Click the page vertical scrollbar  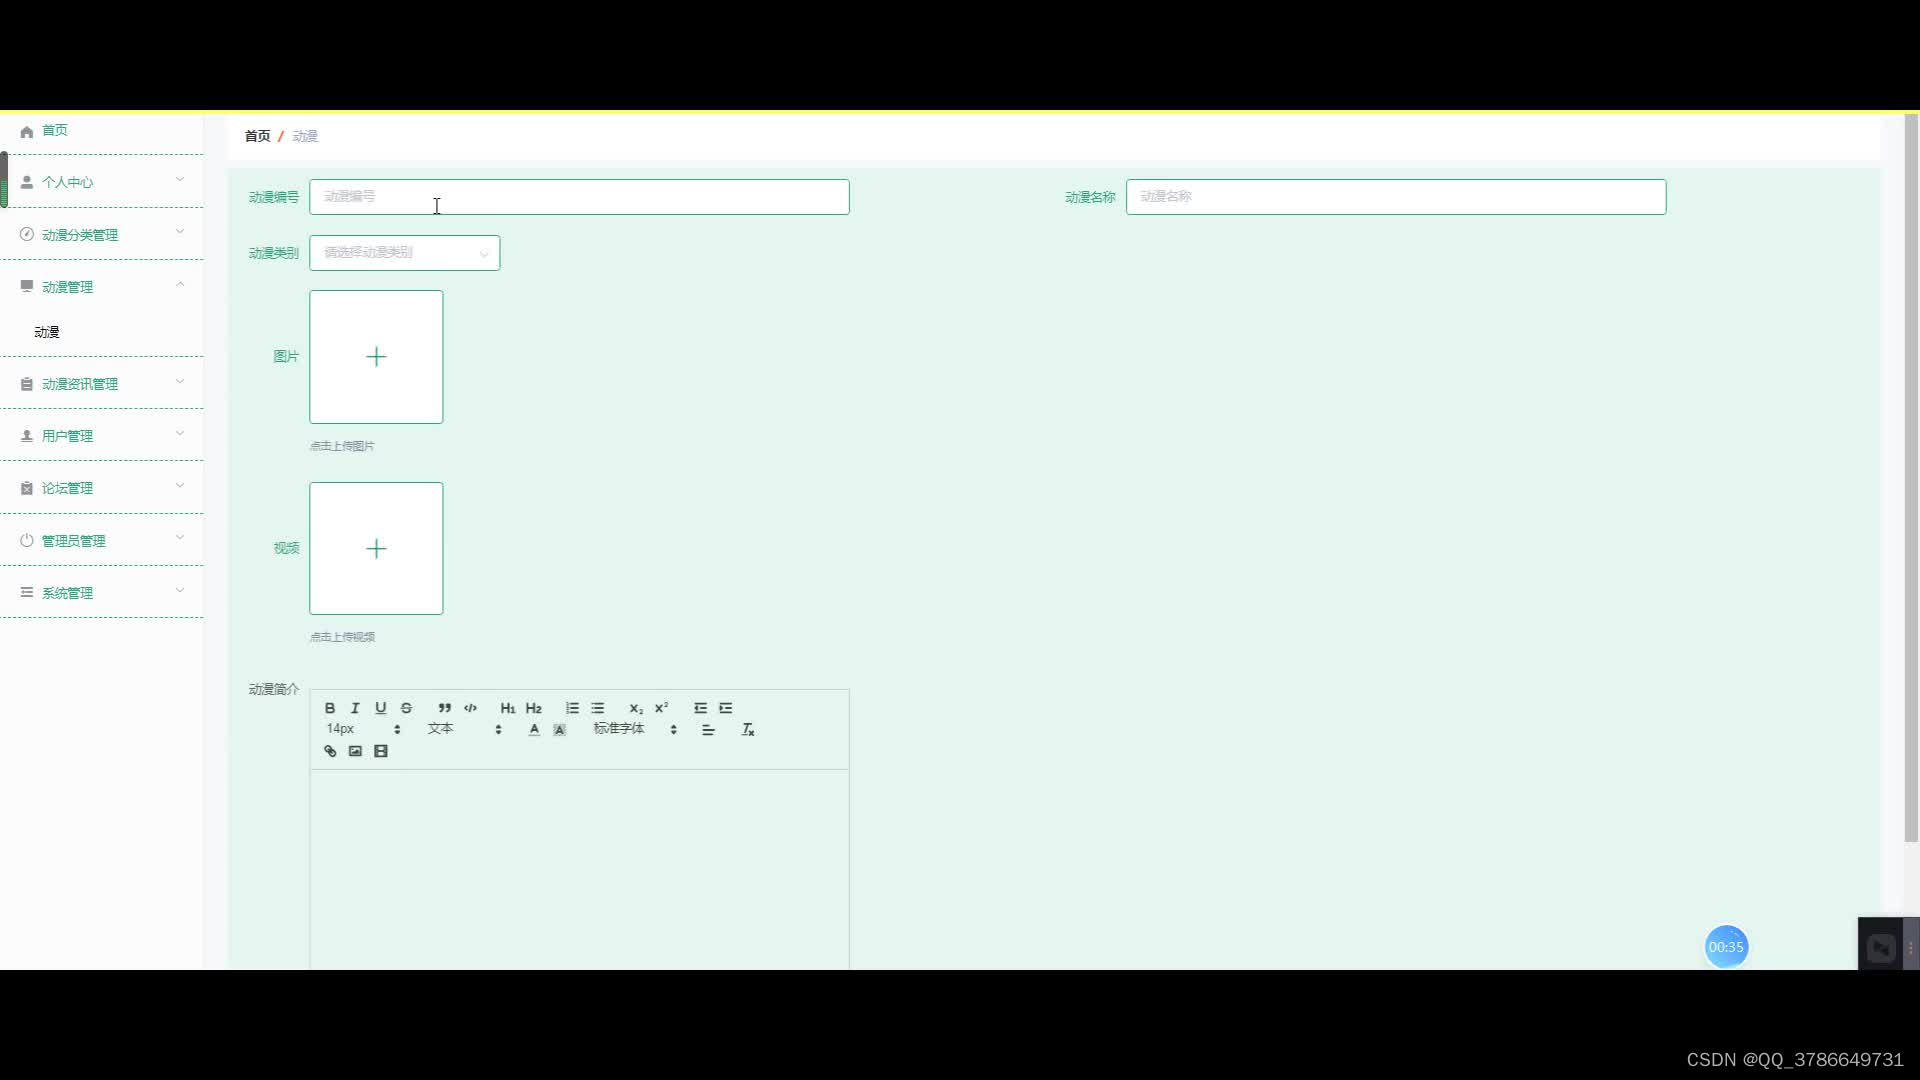(x=1911, y=478)
